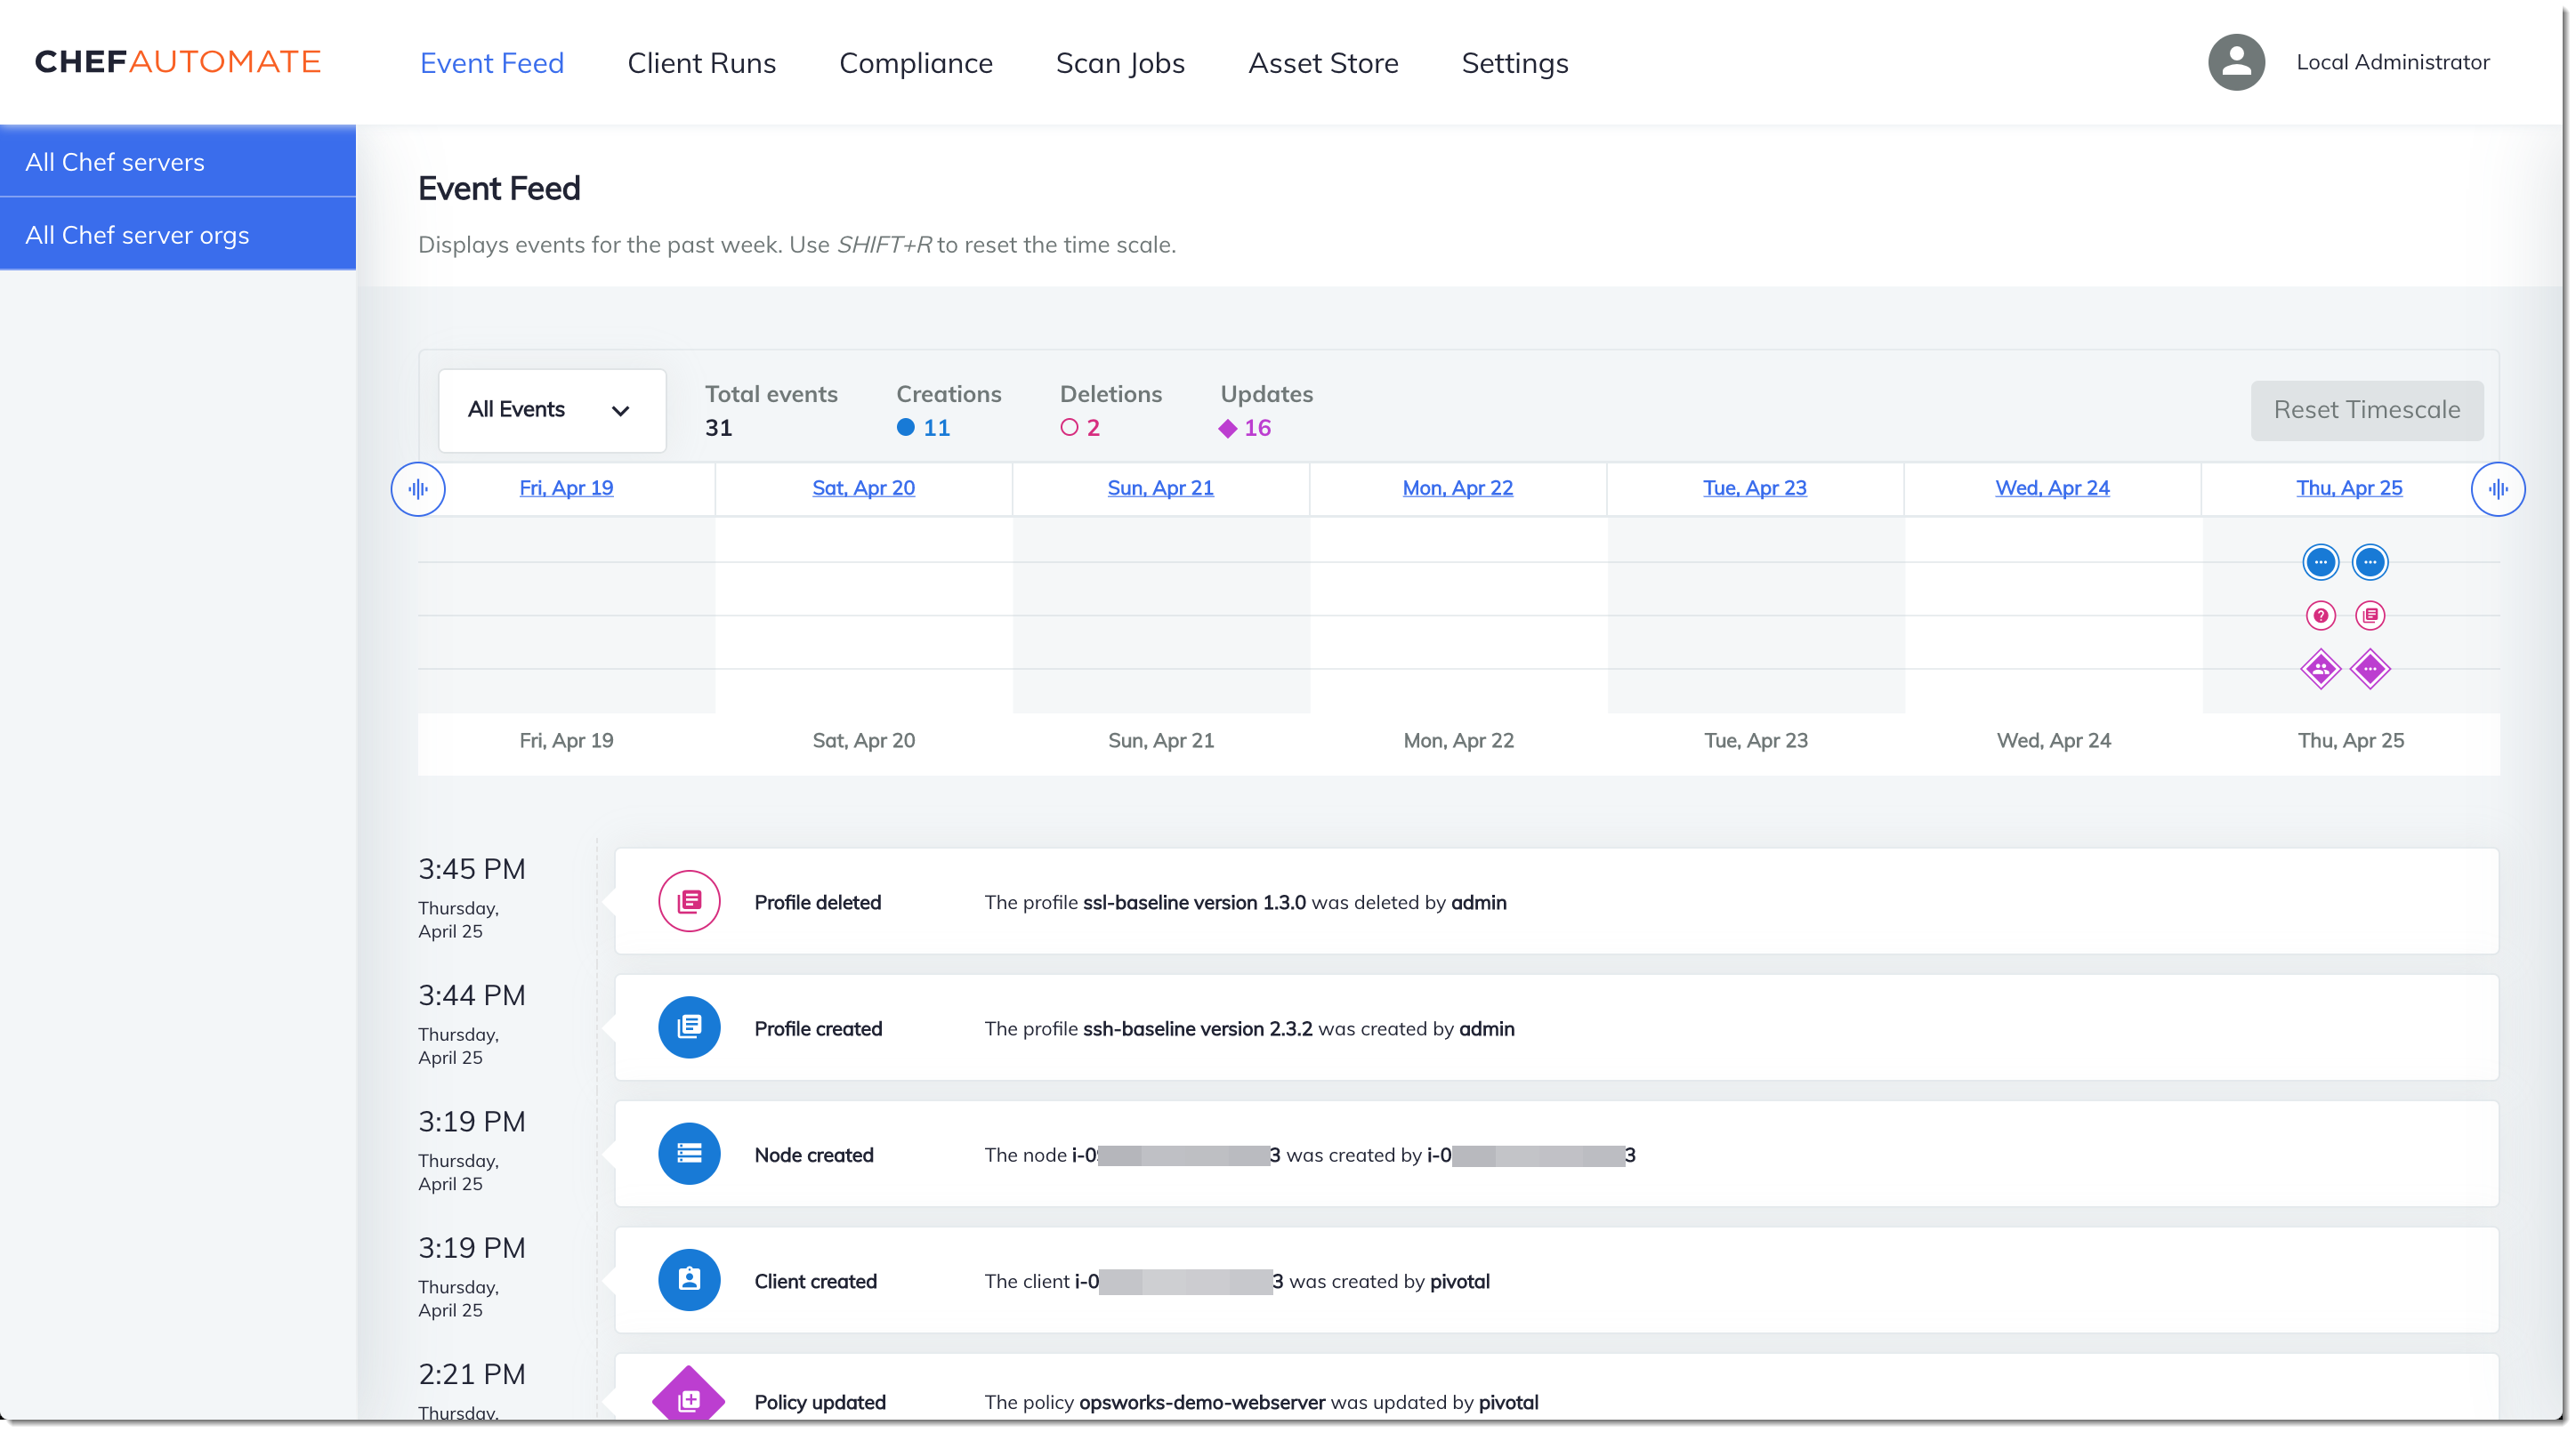Click the Sun, Apr 21 date link
This screenshot has width=2576, height=1433.
point(1160,488)
